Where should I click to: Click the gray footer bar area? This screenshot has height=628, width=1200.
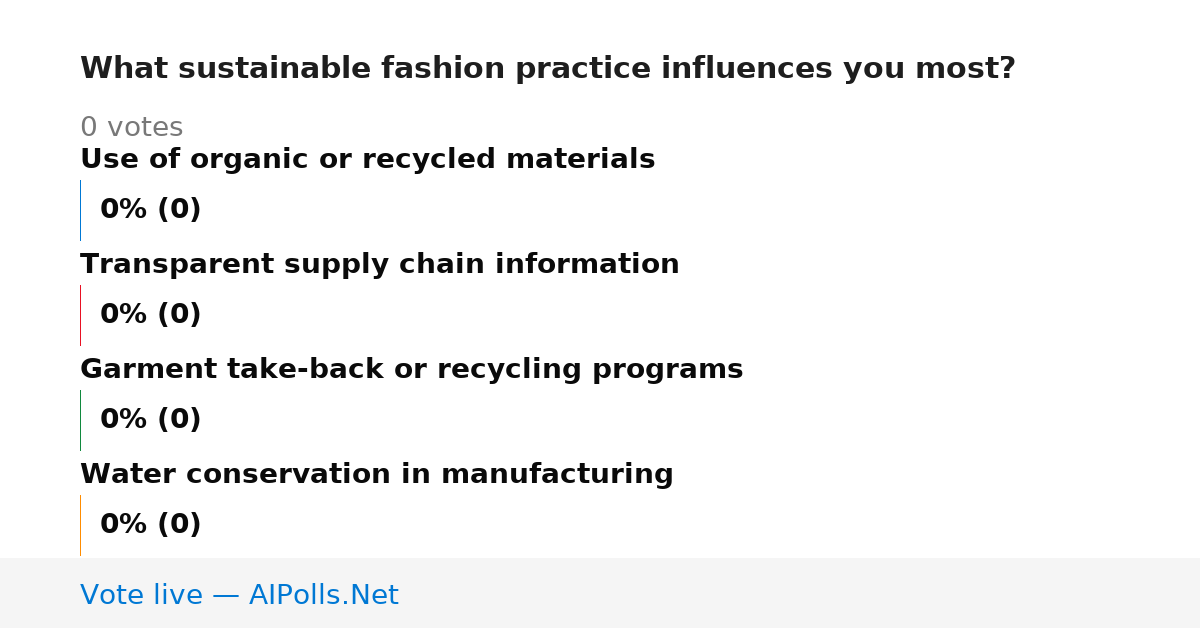click(x=600, y=593)
